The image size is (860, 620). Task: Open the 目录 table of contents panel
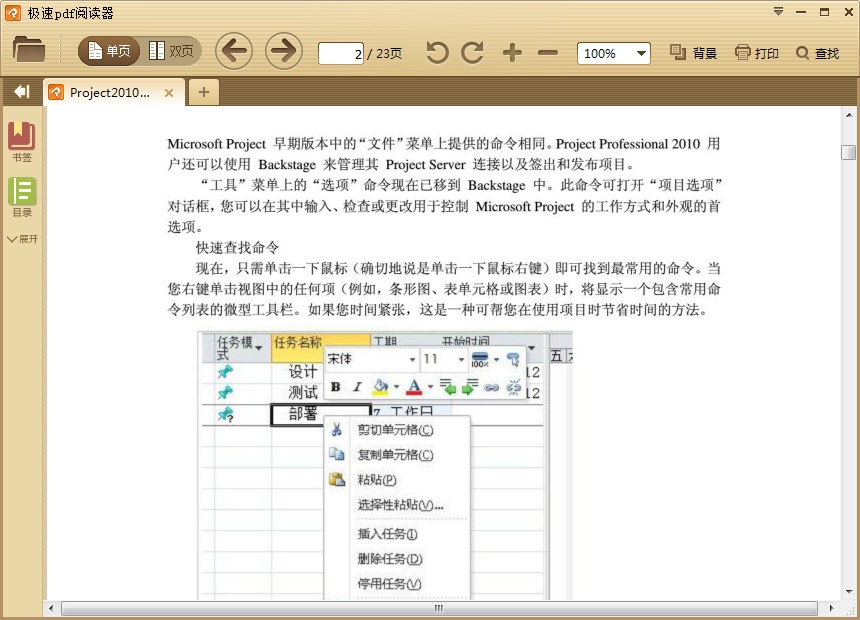click(22, 198)
